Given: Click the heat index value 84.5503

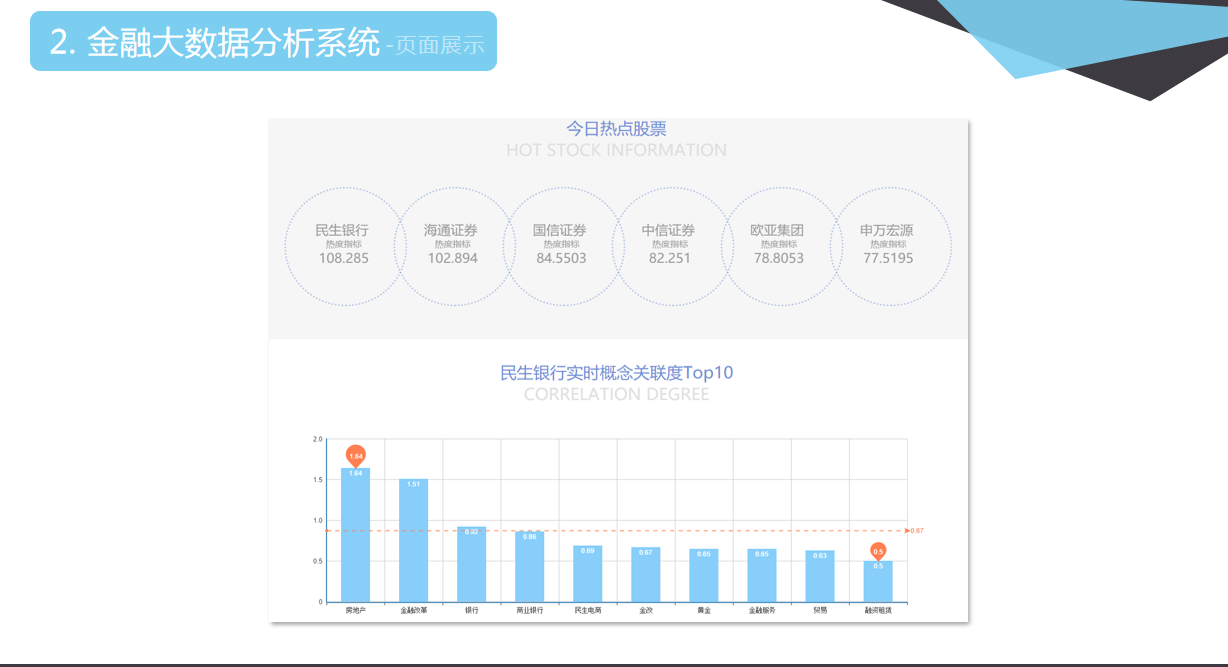Looking at the screenshot, I should point(562,258).
